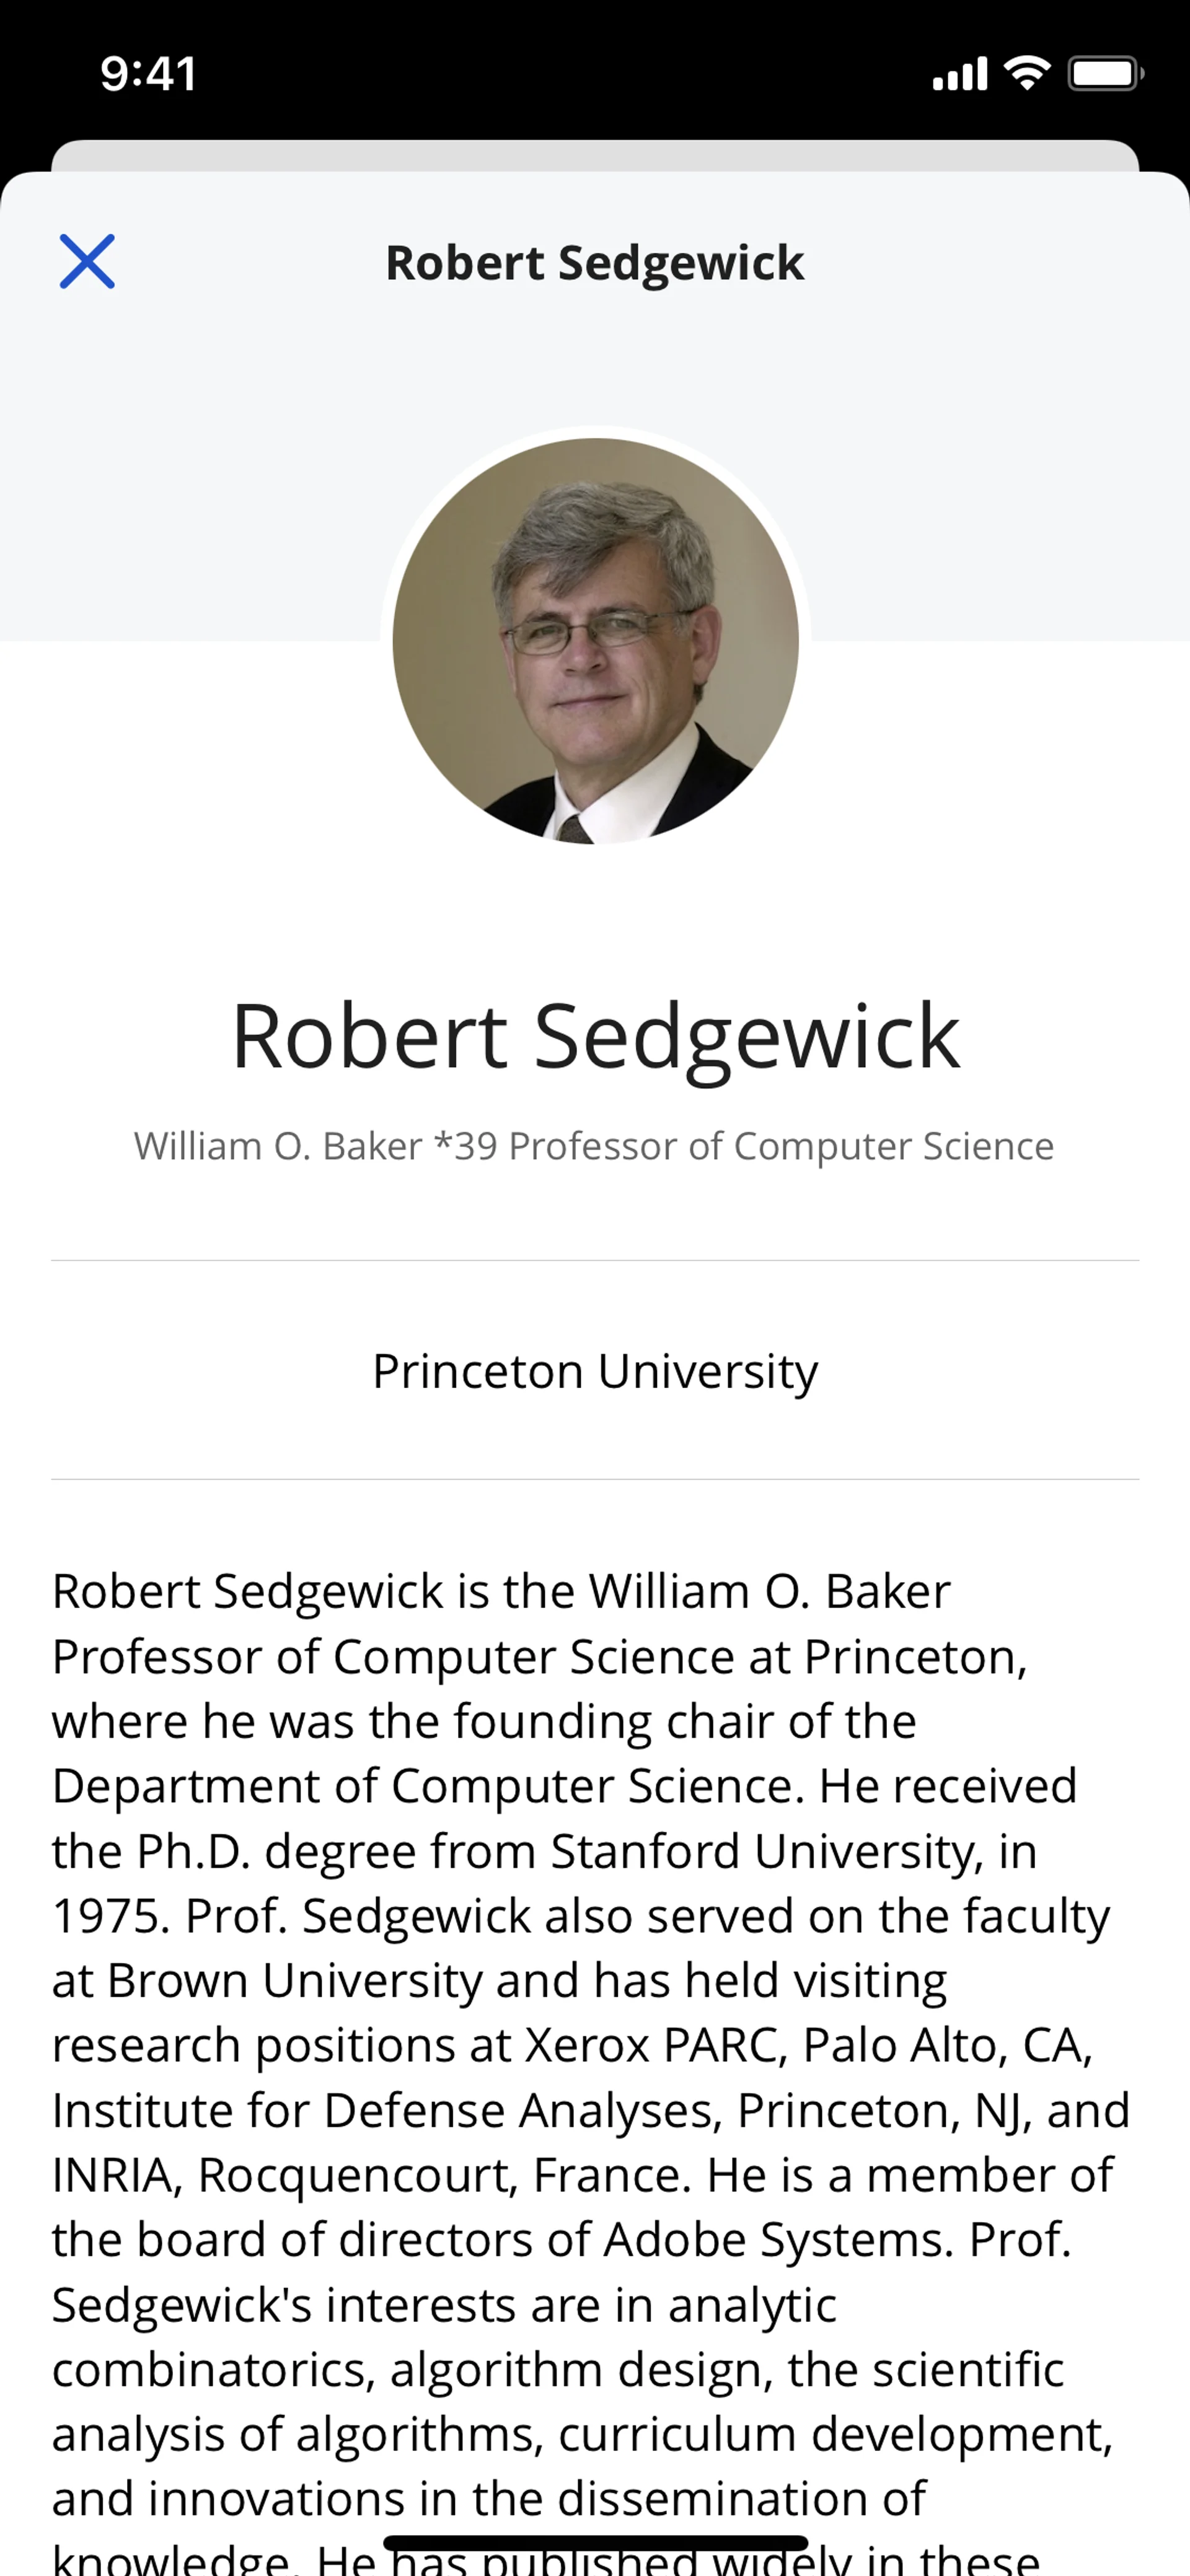Tap the bold header title Robert Sedgewick
This screenshot has width=1190, height=2576.
click(x=595, y=263)
